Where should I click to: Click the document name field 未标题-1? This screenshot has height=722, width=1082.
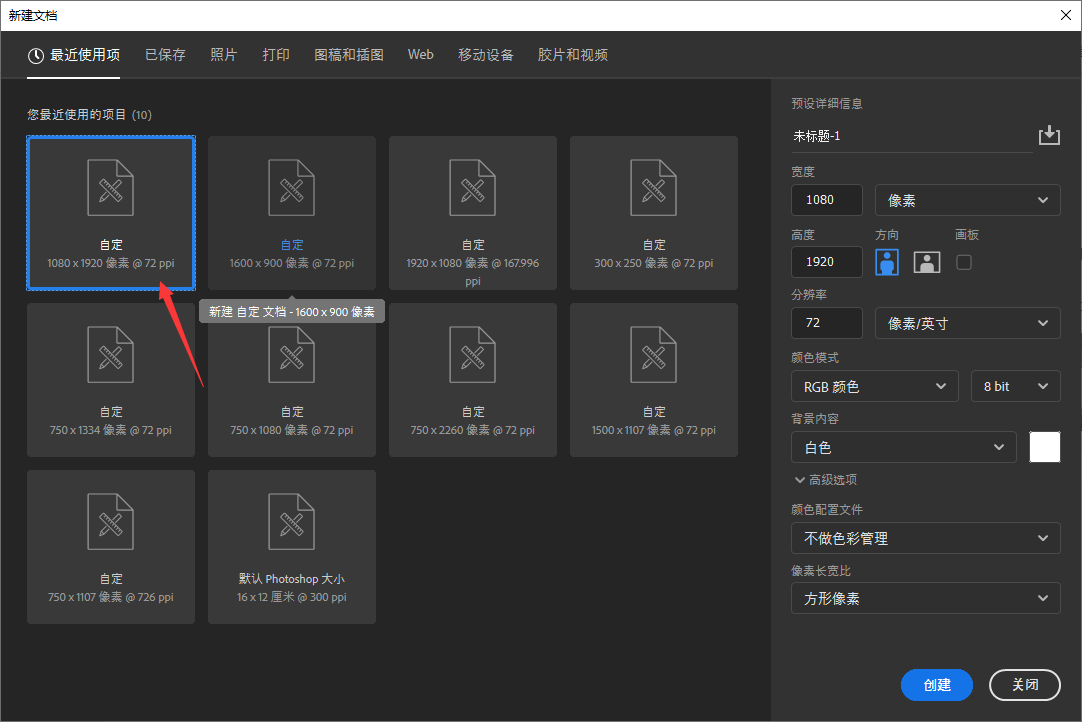tap(912, 136)
